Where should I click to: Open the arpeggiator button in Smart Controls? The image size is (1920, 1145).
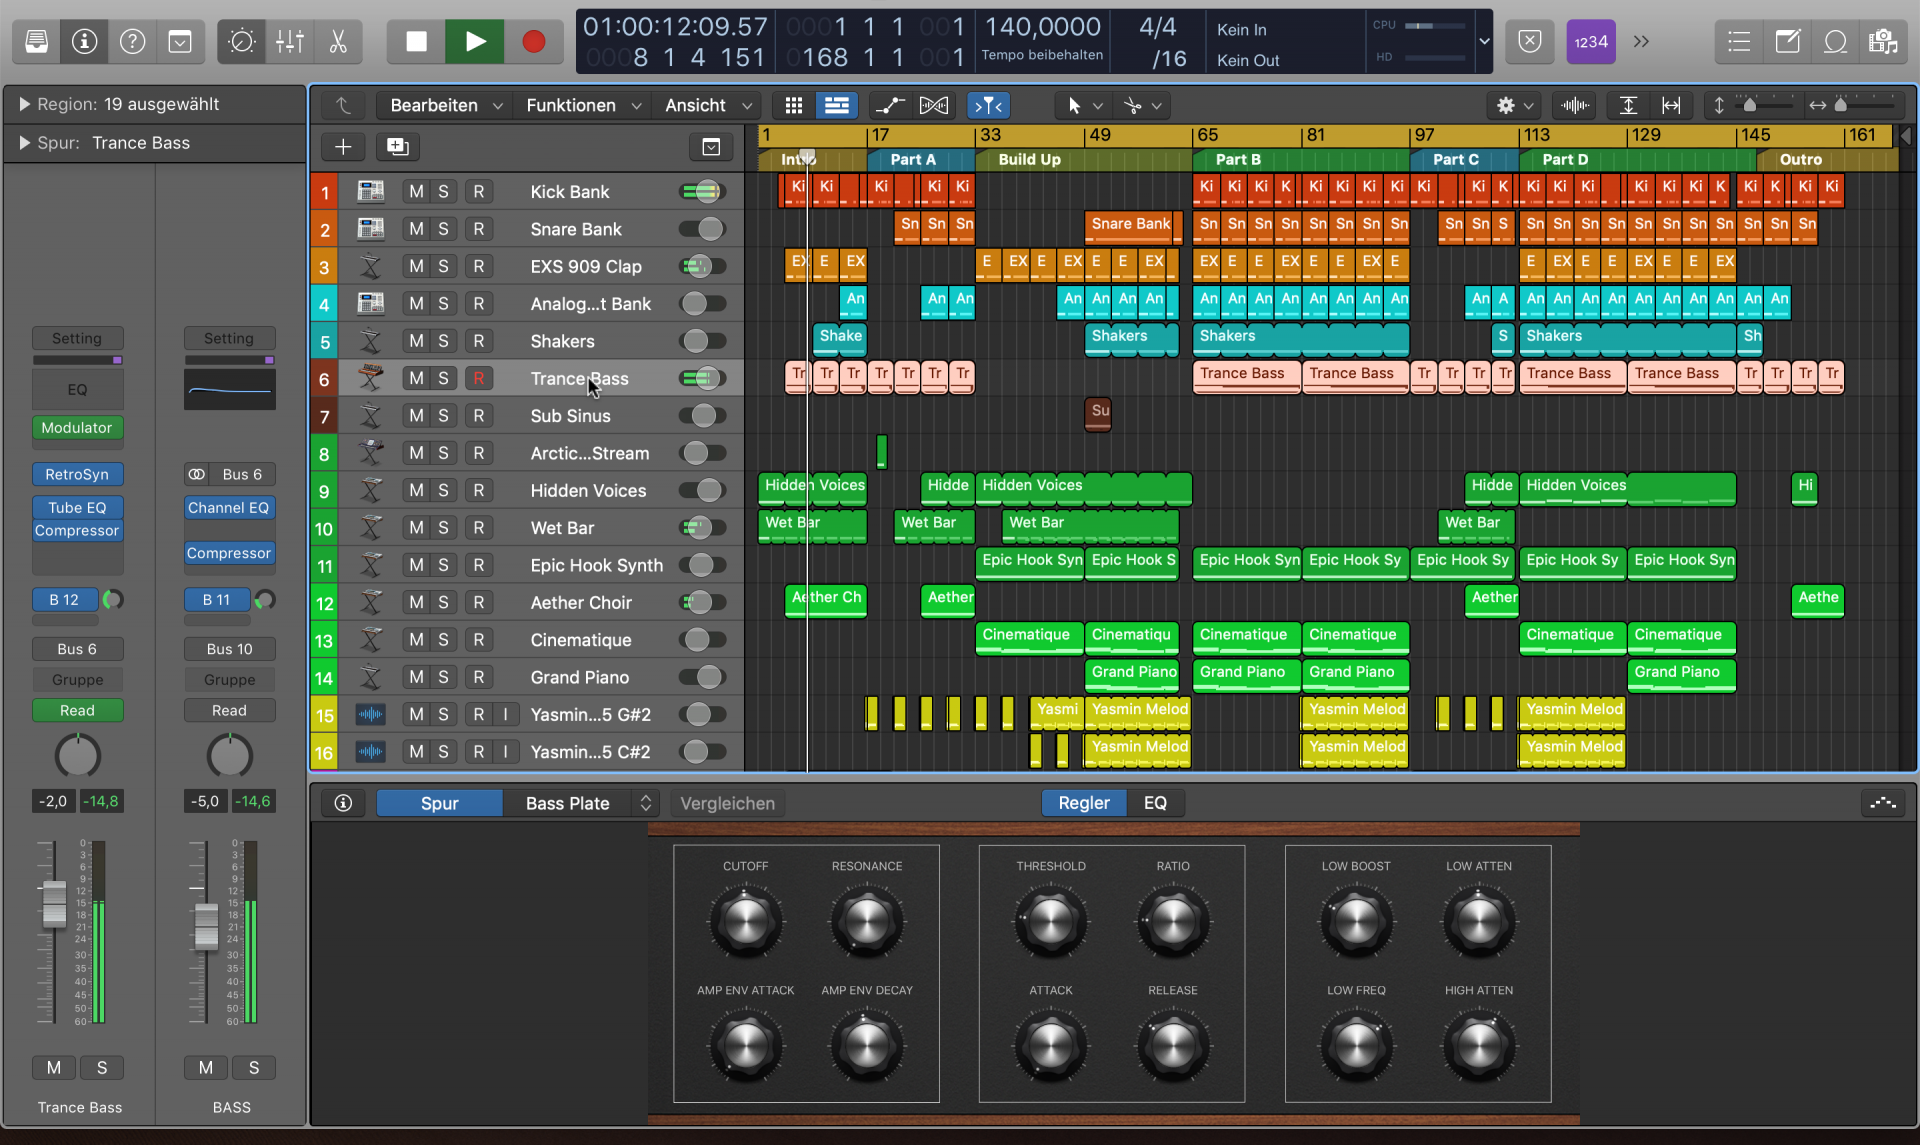point(1883,803)
